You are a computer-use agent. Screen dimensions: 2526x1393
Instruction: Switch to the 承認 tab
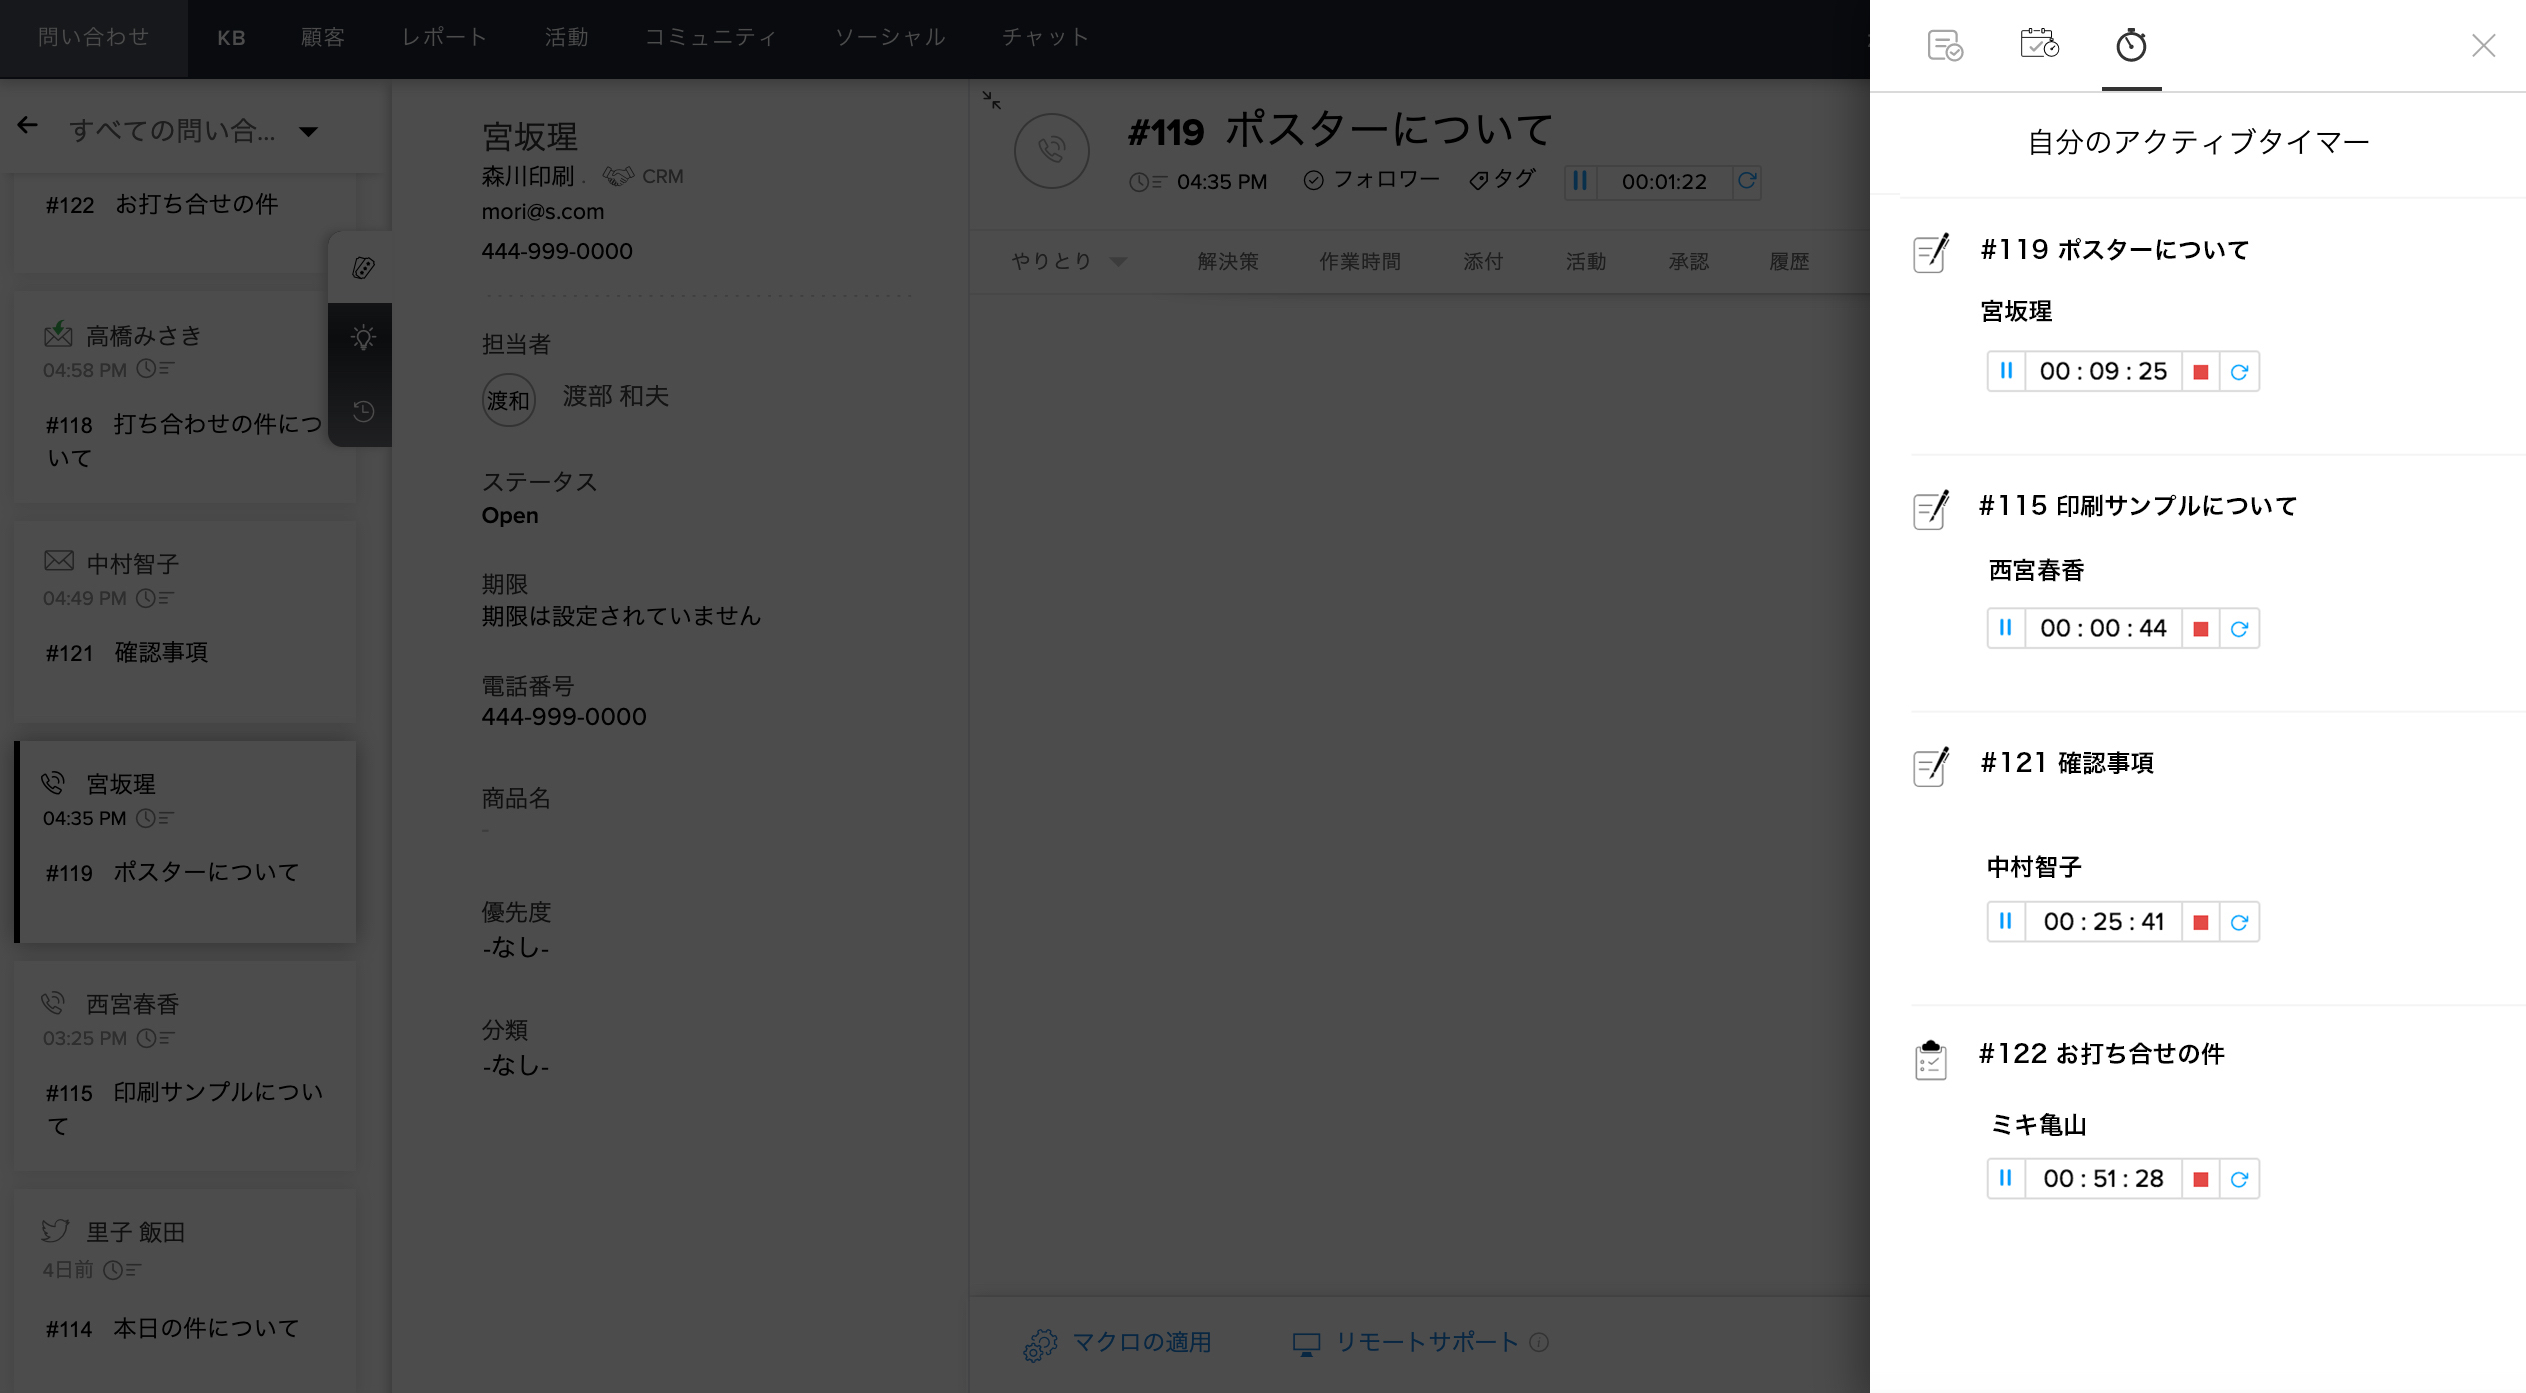(x=1688, y=261)
